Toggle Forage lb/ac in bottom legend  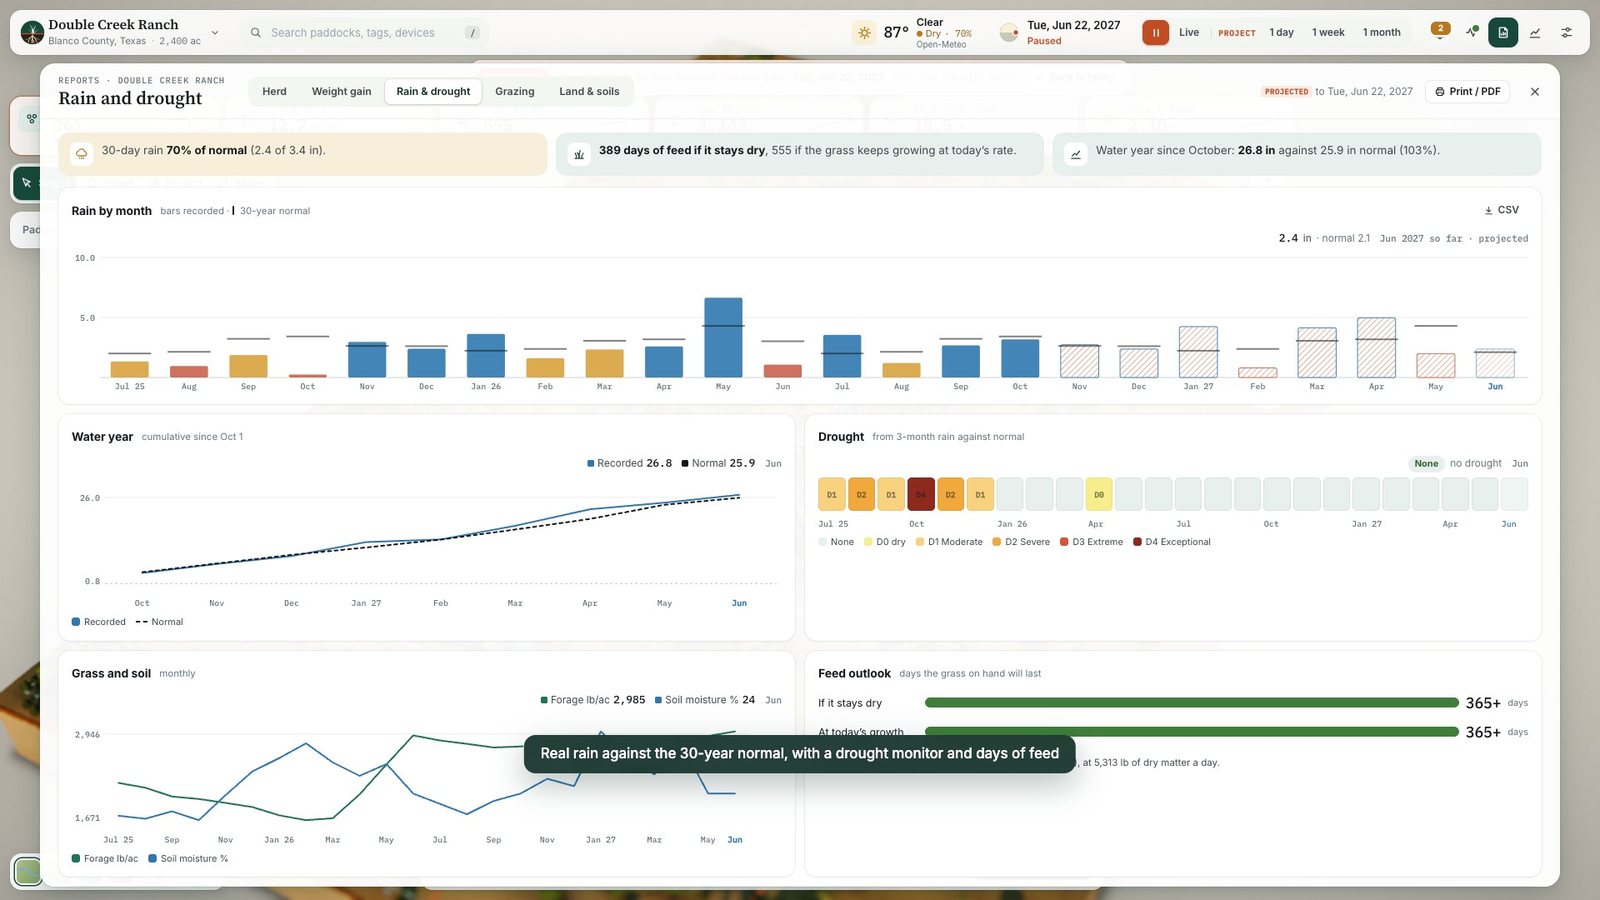pos(105,859)
